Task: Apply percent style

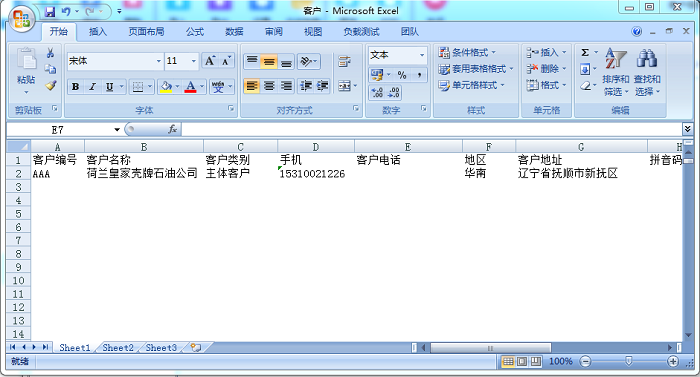Action: [x=402, y=75]
